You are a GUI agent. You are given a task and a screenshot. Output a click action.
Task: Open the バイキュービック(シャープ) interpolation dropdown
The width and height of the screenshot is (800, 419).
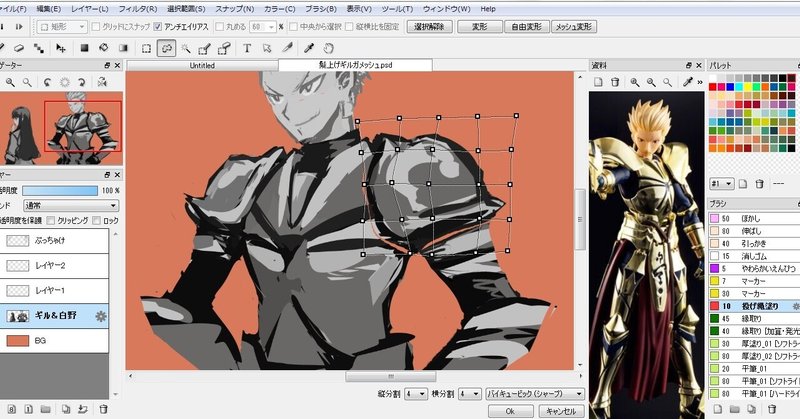click(535, 394)
